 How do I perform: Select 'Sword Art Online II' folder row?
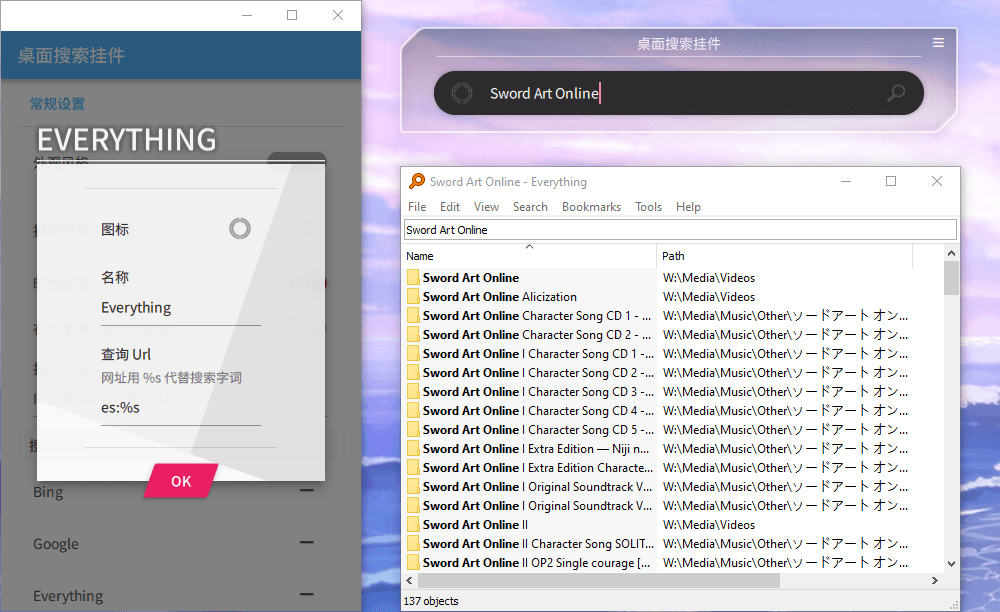(x=674, y=525)
